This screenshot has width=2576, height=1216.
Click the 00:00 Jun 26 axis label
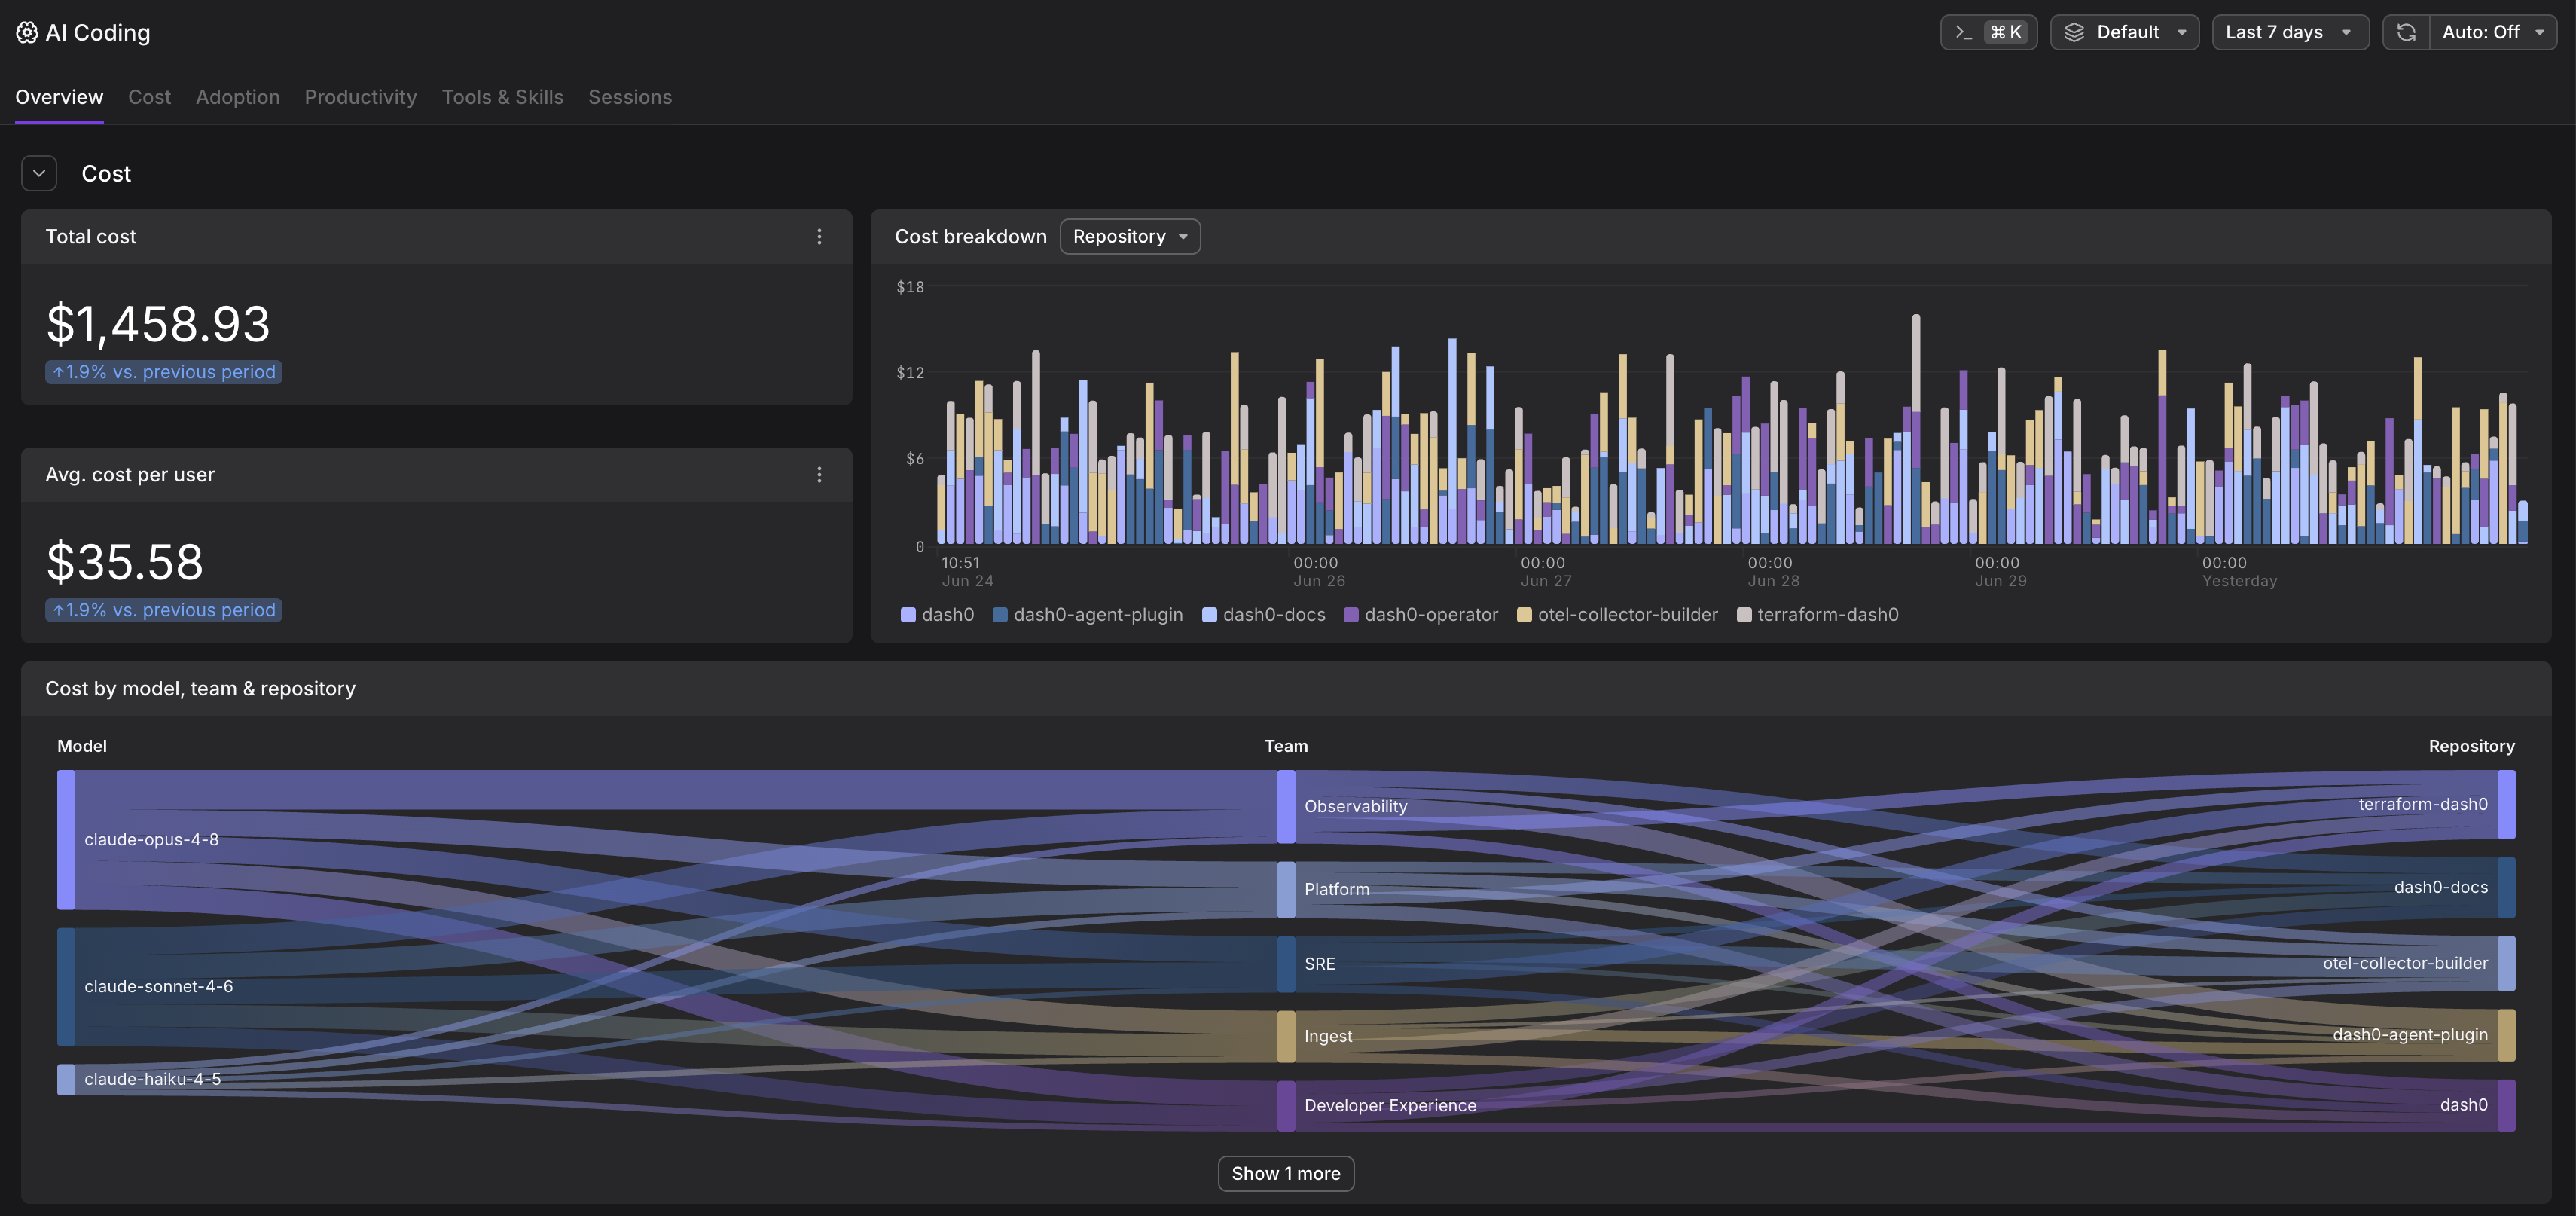[1318, 571]
